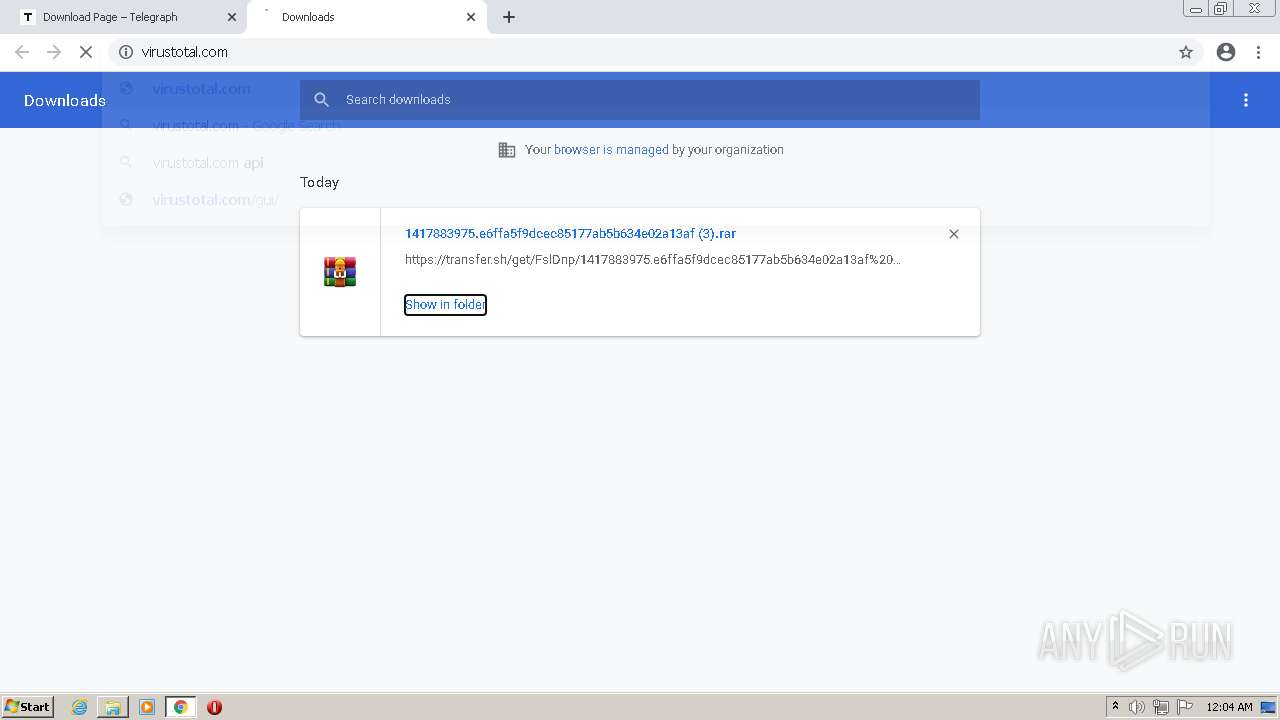Image resolution: width=1280 pixels, height=720 pixels.
Task: Open the red security app in taskbar
Action: click(214, 707)
